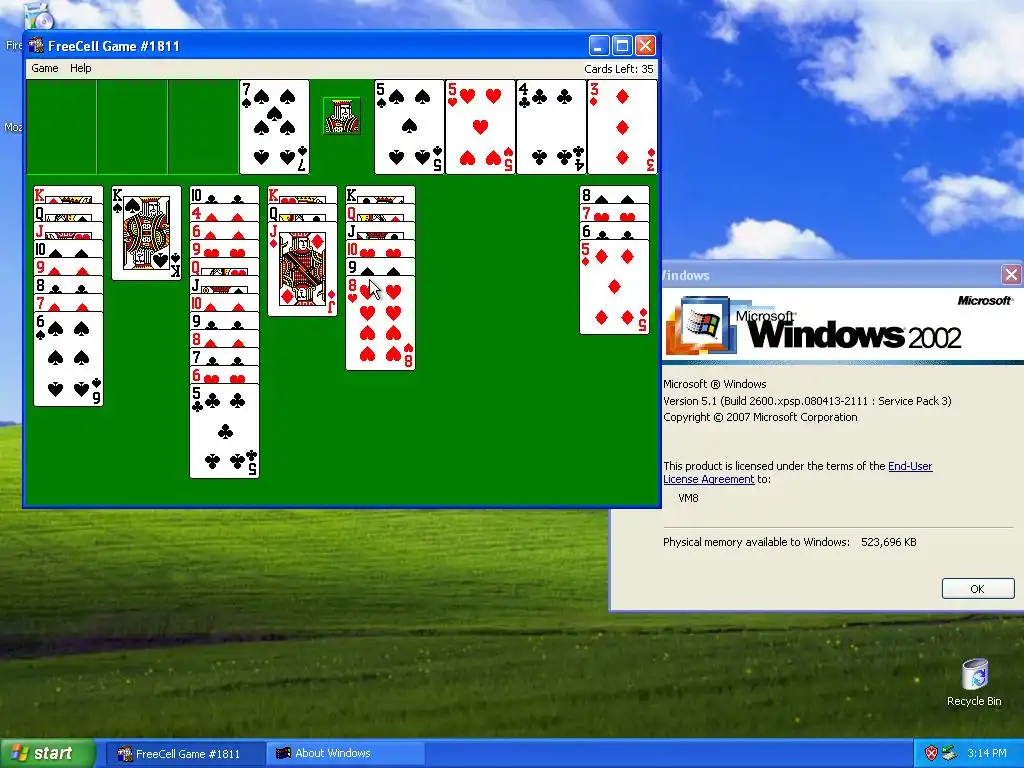Image resolution: width=1024 pixels, height=768 pixels.
Task: Switch to the FreeCell Game #1811 taskbar button
Action: coord(185,754)
